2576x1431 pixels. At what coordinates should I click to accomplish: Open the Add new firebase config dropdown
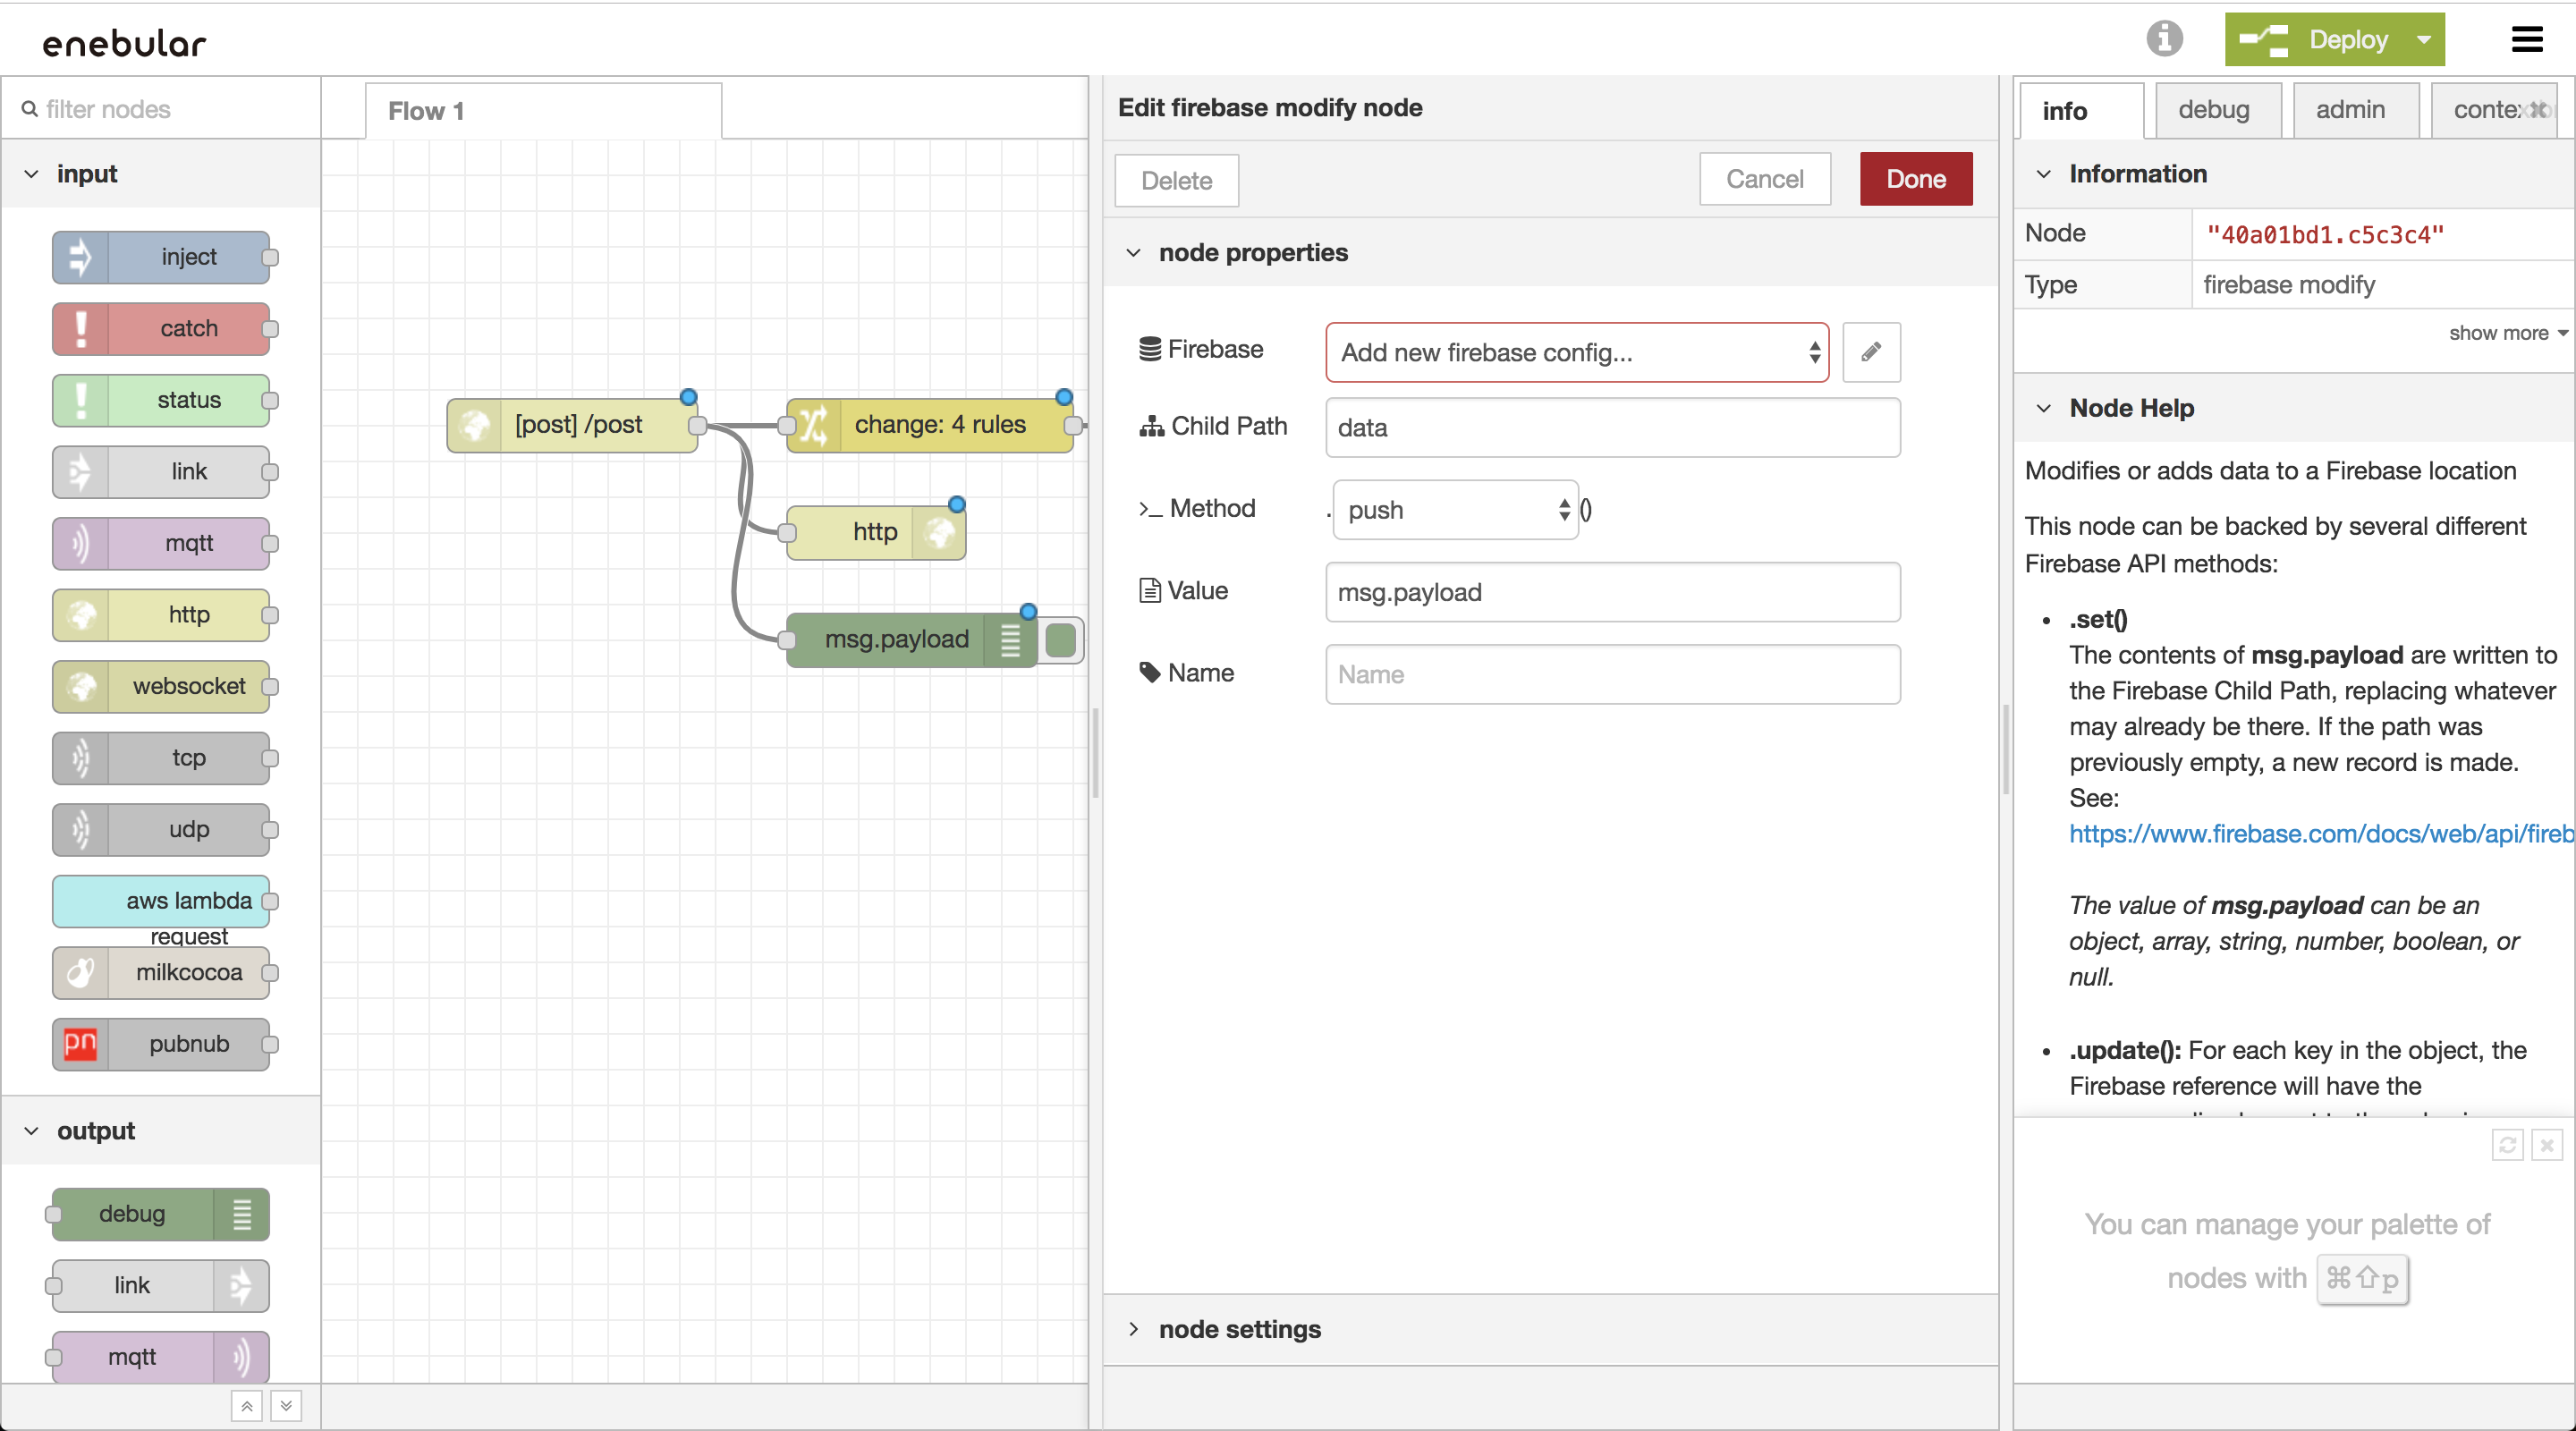(x=1576, y=352)
